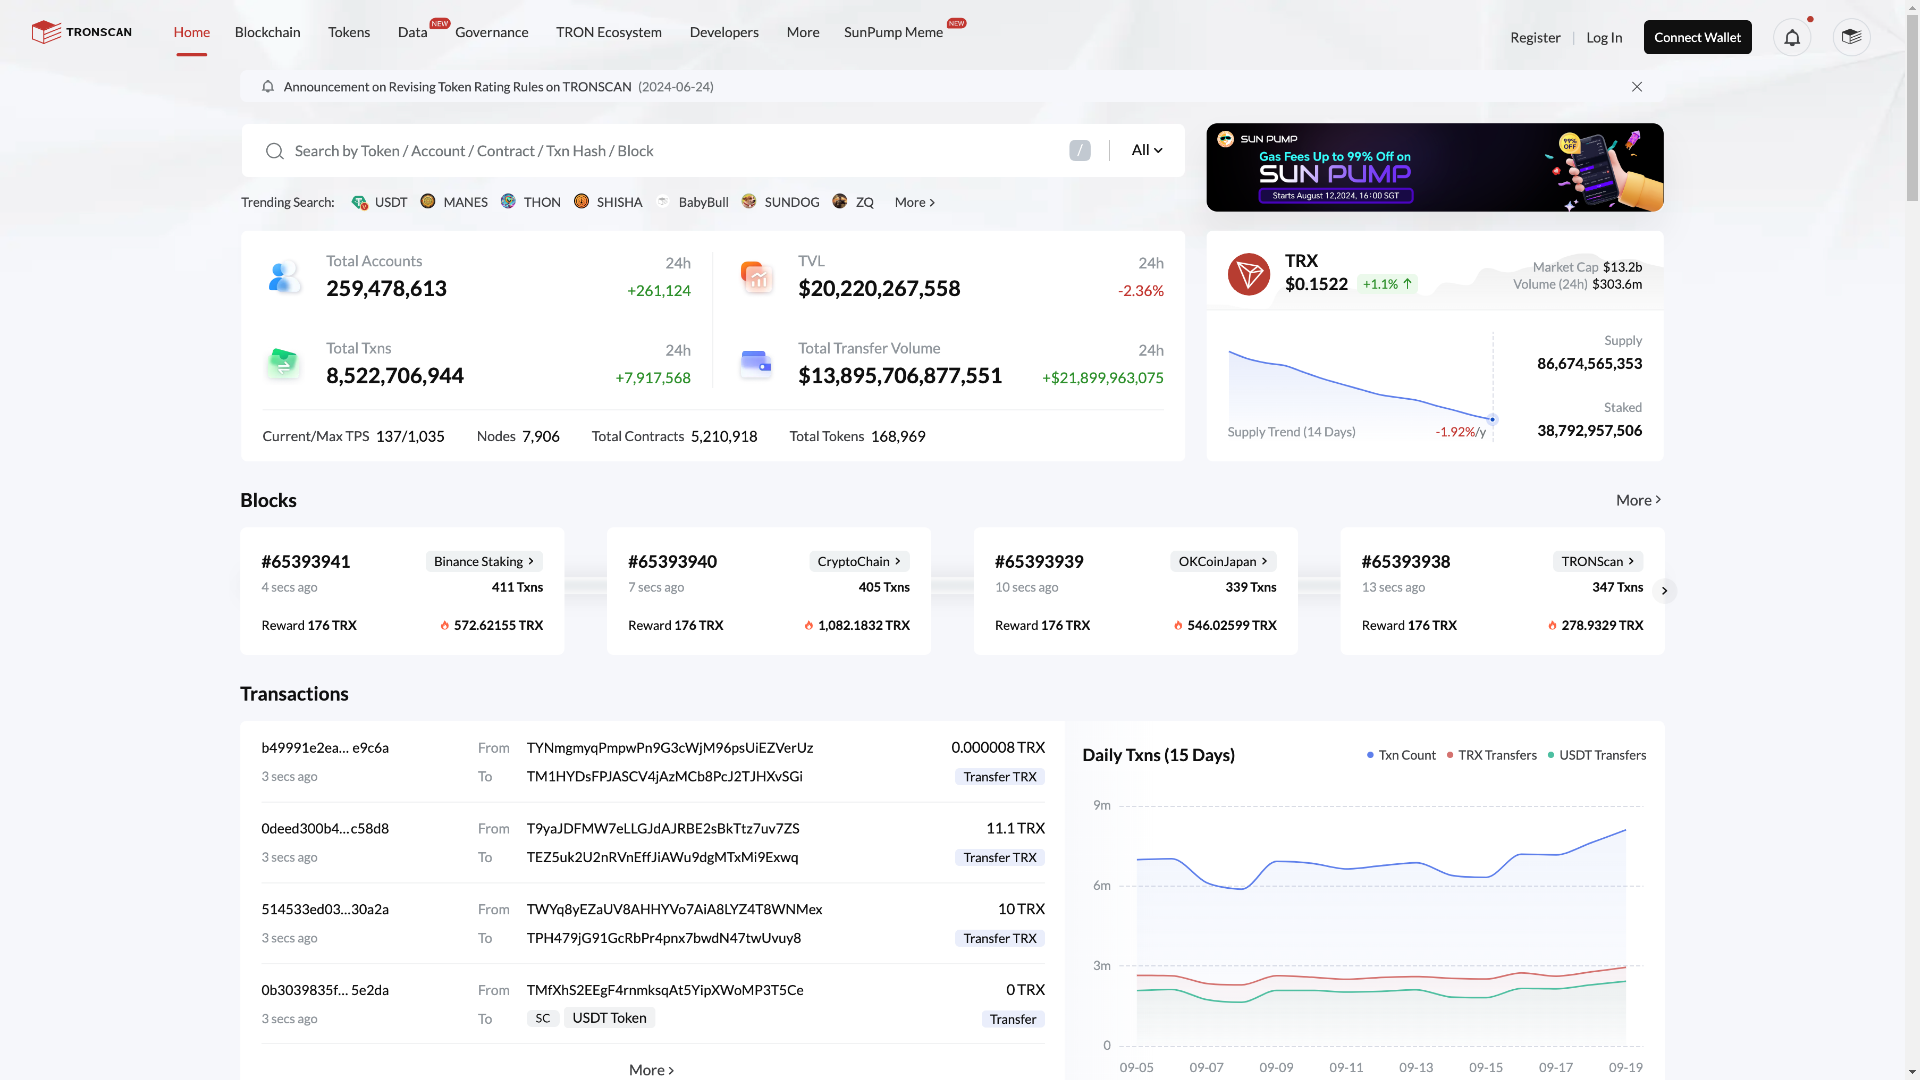Click More under Transactions list
This screenshot has height=1080, width=1920.
point(651,1070)
